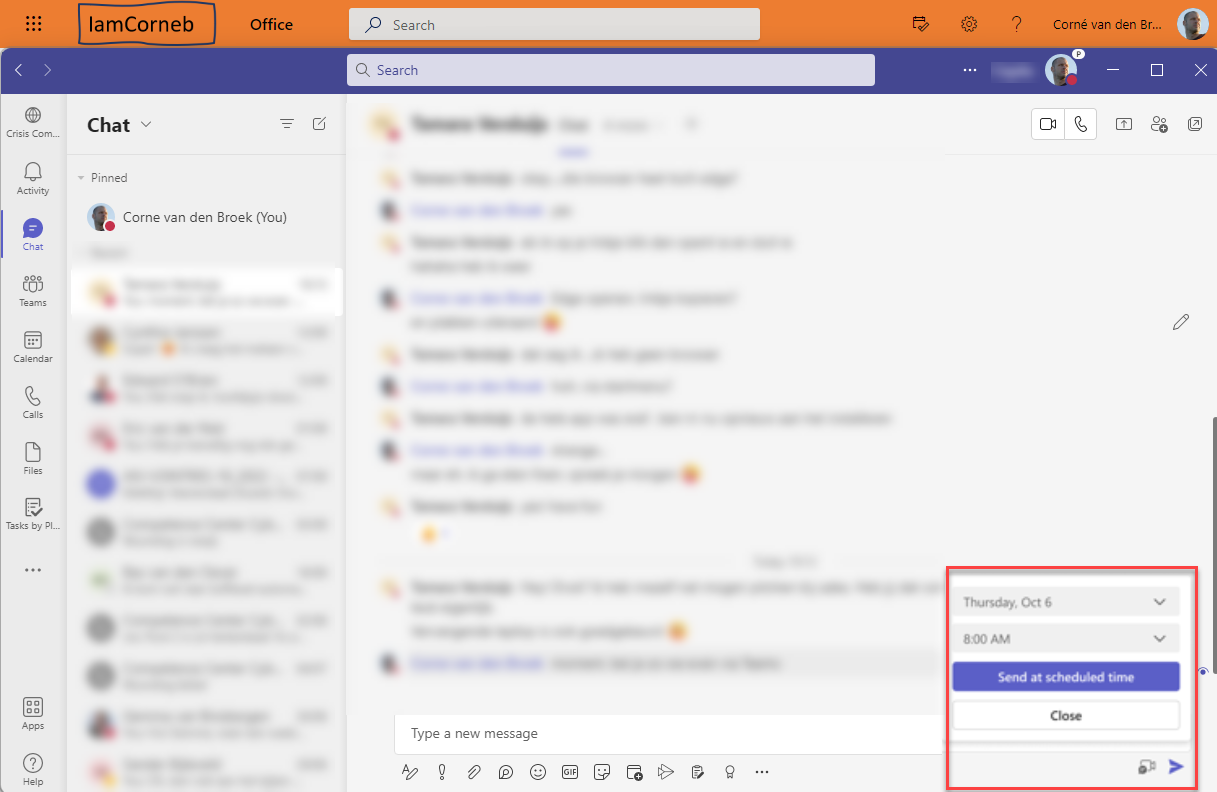Screen dimensions: 1217x792
Task: Record a video clip
Action: pyautogui.click(x=1146, y=767)
